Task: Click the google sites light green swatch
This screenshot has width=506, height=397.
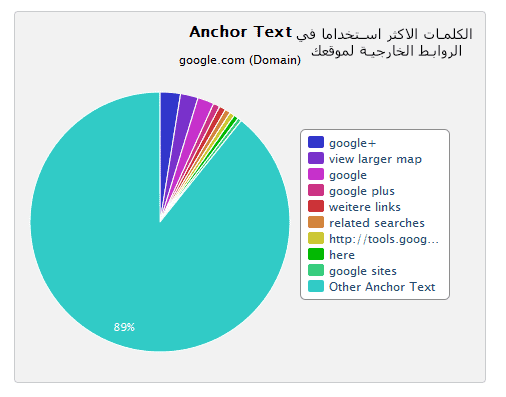Action: point(316,270)
